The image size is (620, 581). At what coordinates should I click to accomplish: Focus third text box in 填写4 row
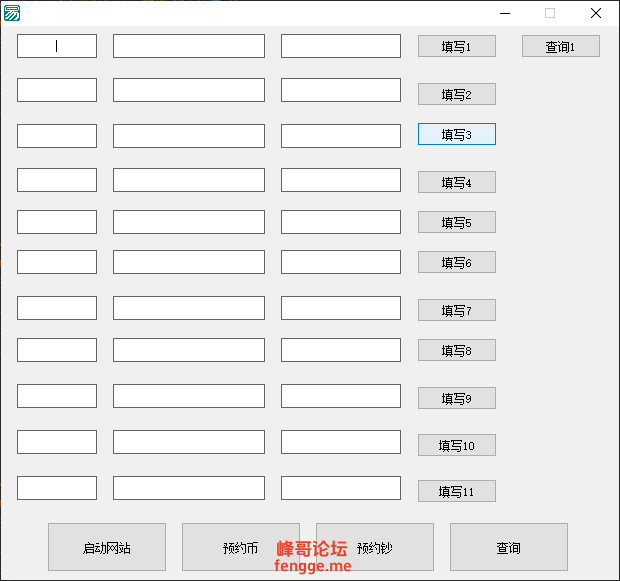341,180
